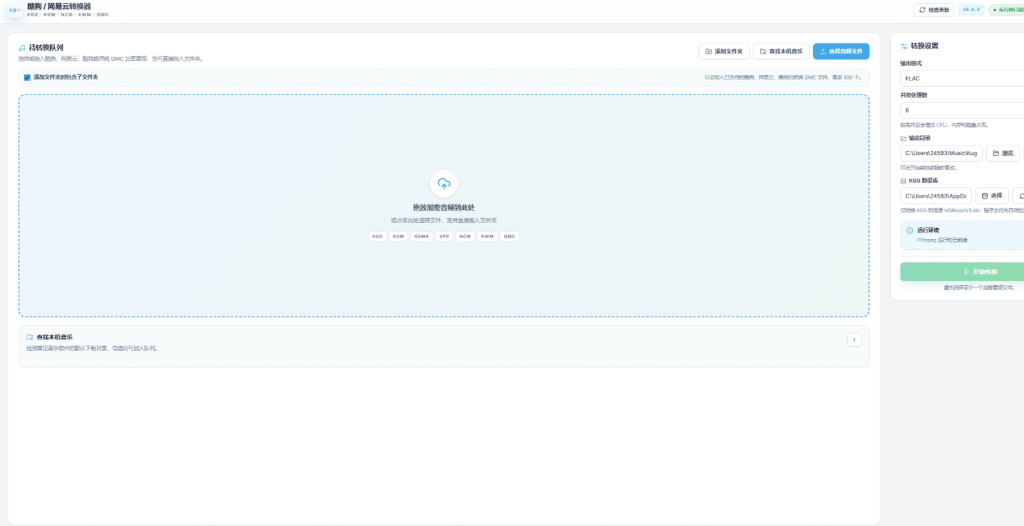Viewport: 1024px width, 526px height.
Task: Click the 添加文件夹 button
Action: pos(724,51)
